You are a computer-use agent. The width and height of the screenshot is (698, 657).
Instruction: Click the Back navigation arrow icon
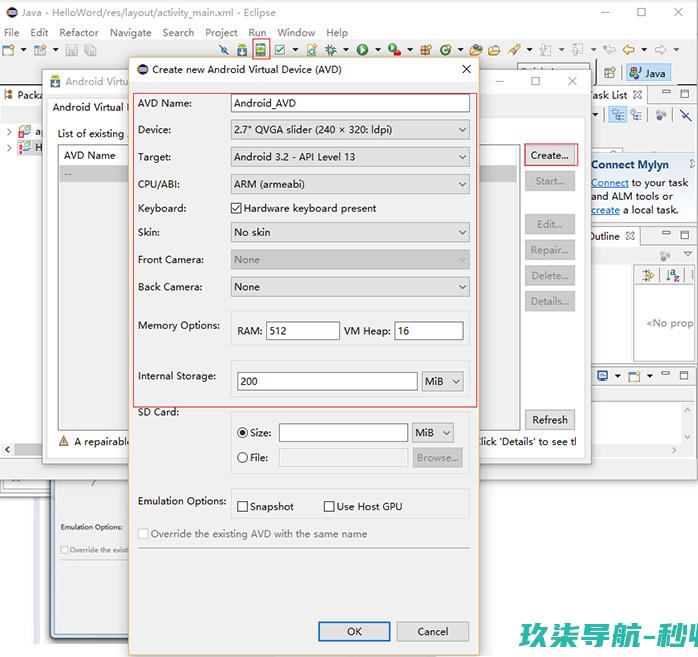click(x=629, y=49)
